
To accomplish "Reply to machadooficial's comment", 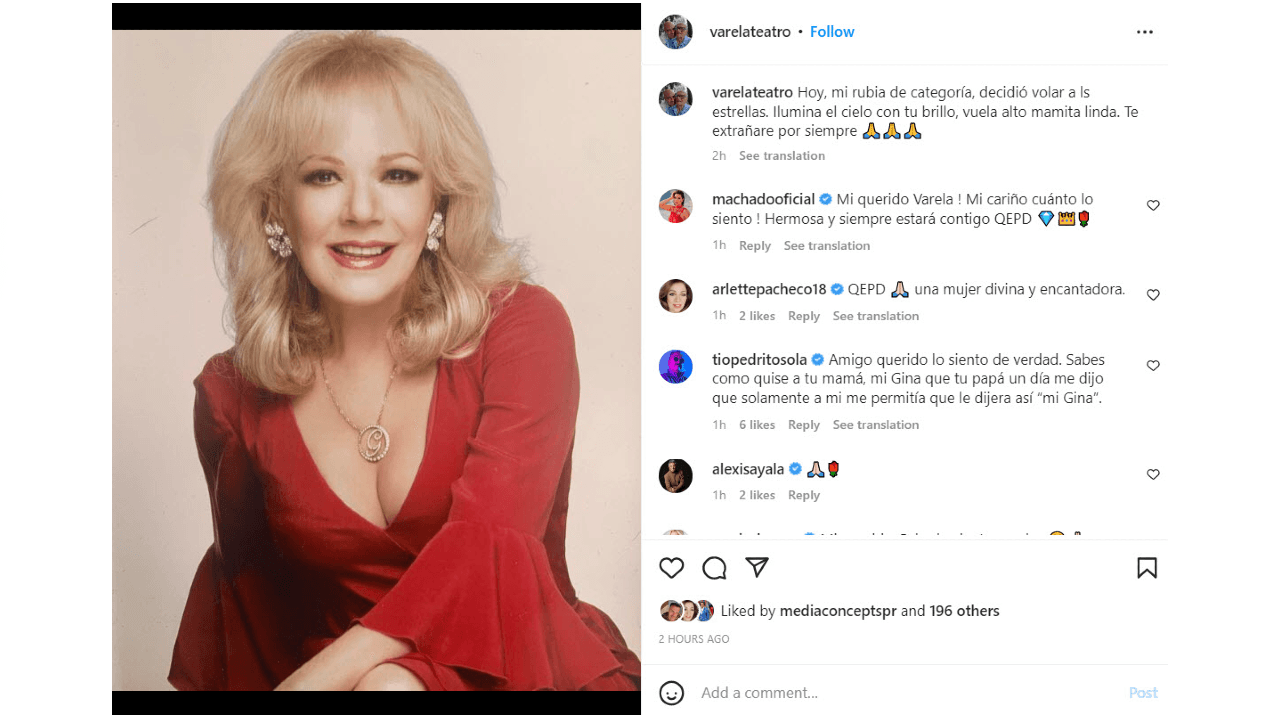I will [755, 246].
